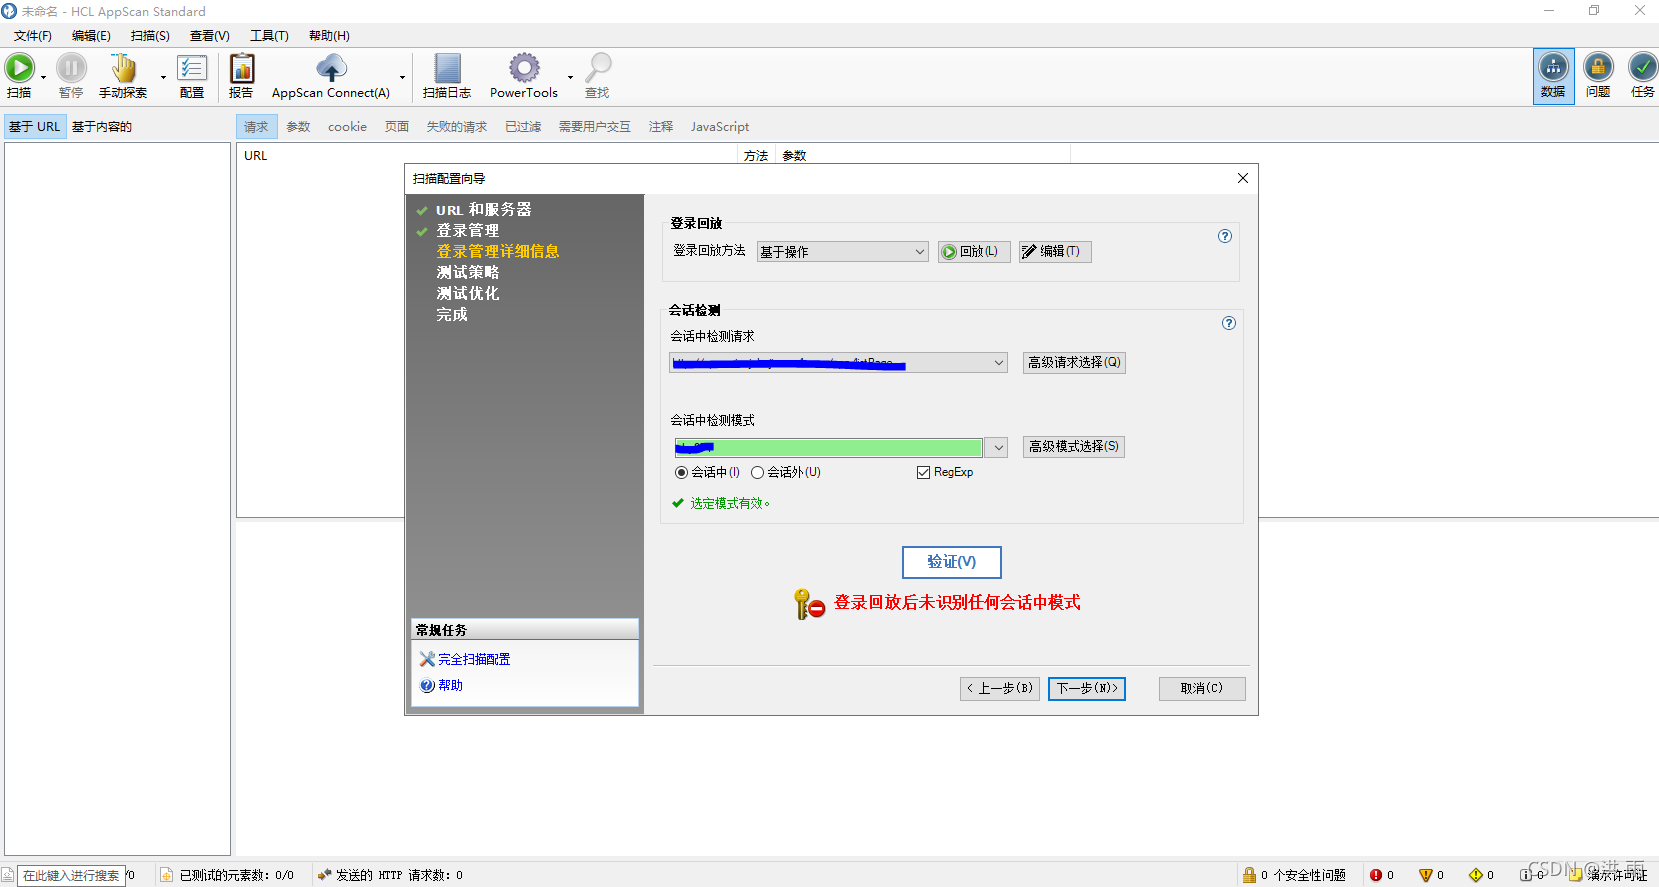Cancel the wizard with 取消(C)

1202,689
